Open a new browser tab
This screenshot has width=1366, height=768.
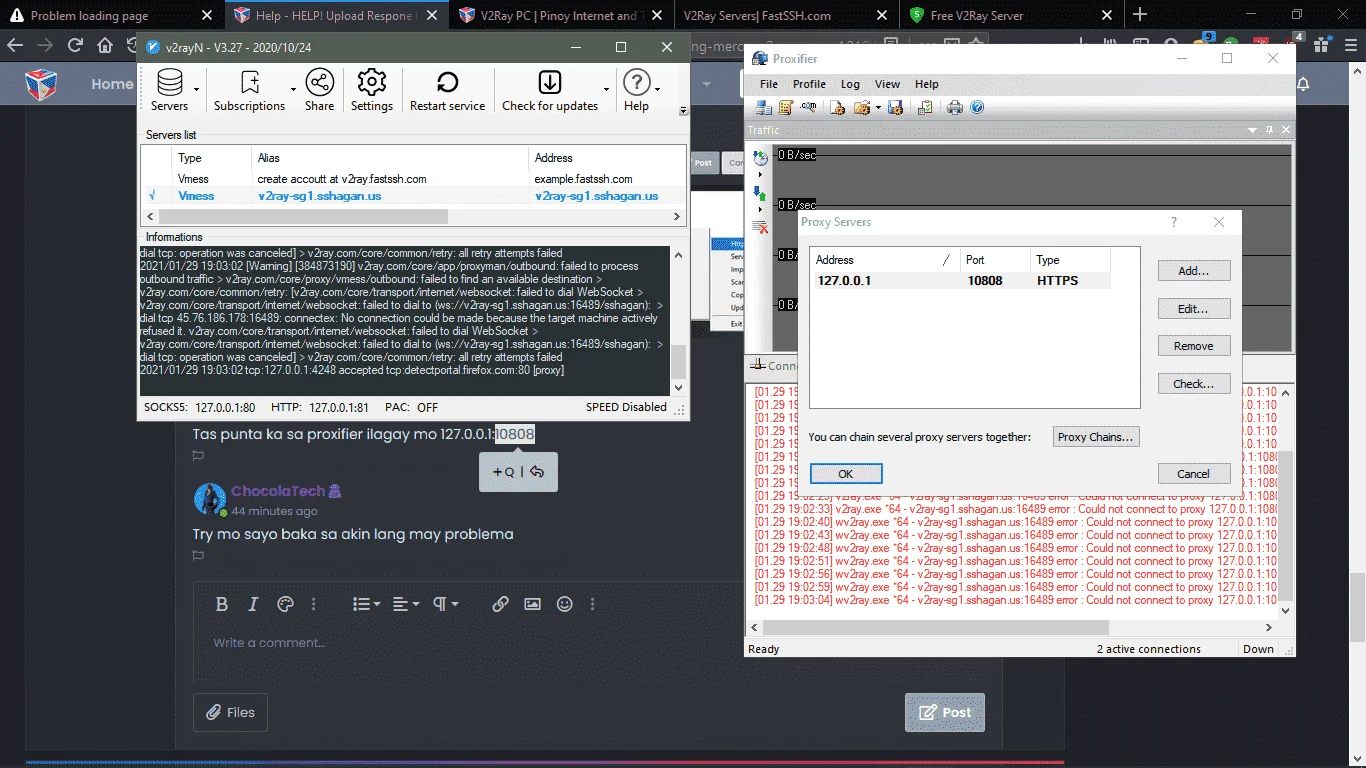(1140, 15)
